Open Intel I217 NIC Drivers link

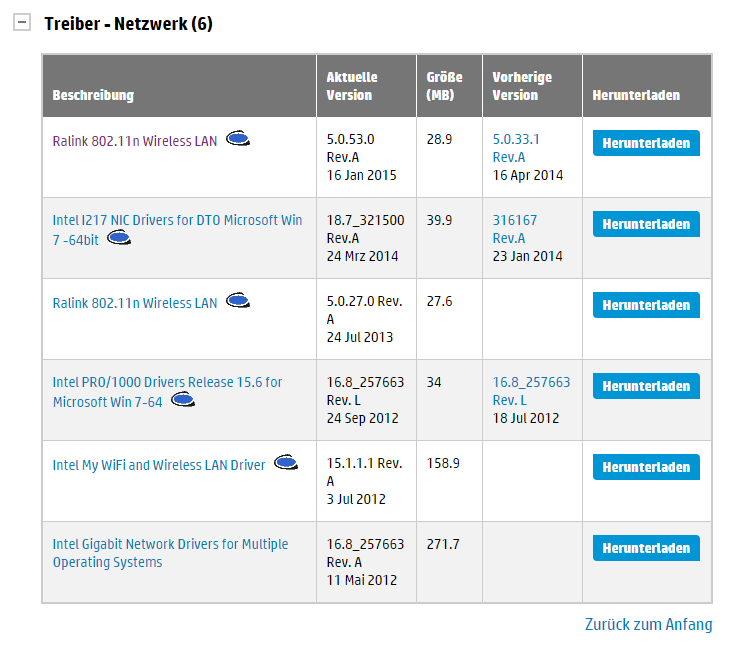pyautogui.click(x=177, y=230)
